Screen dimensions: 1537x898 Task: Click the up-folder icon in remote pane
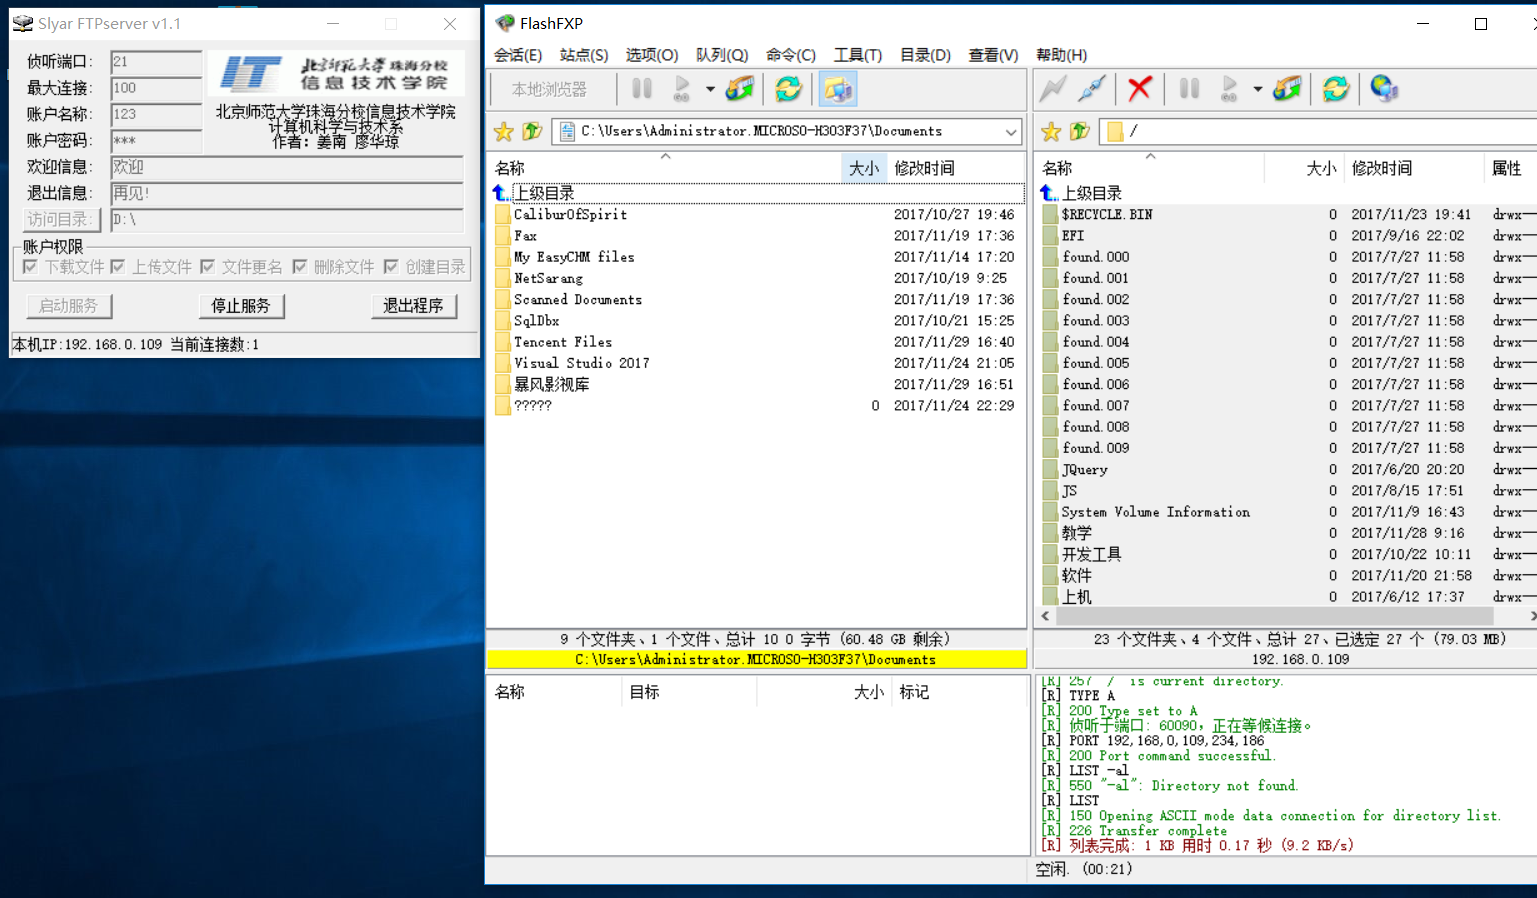coord(1079,131)
